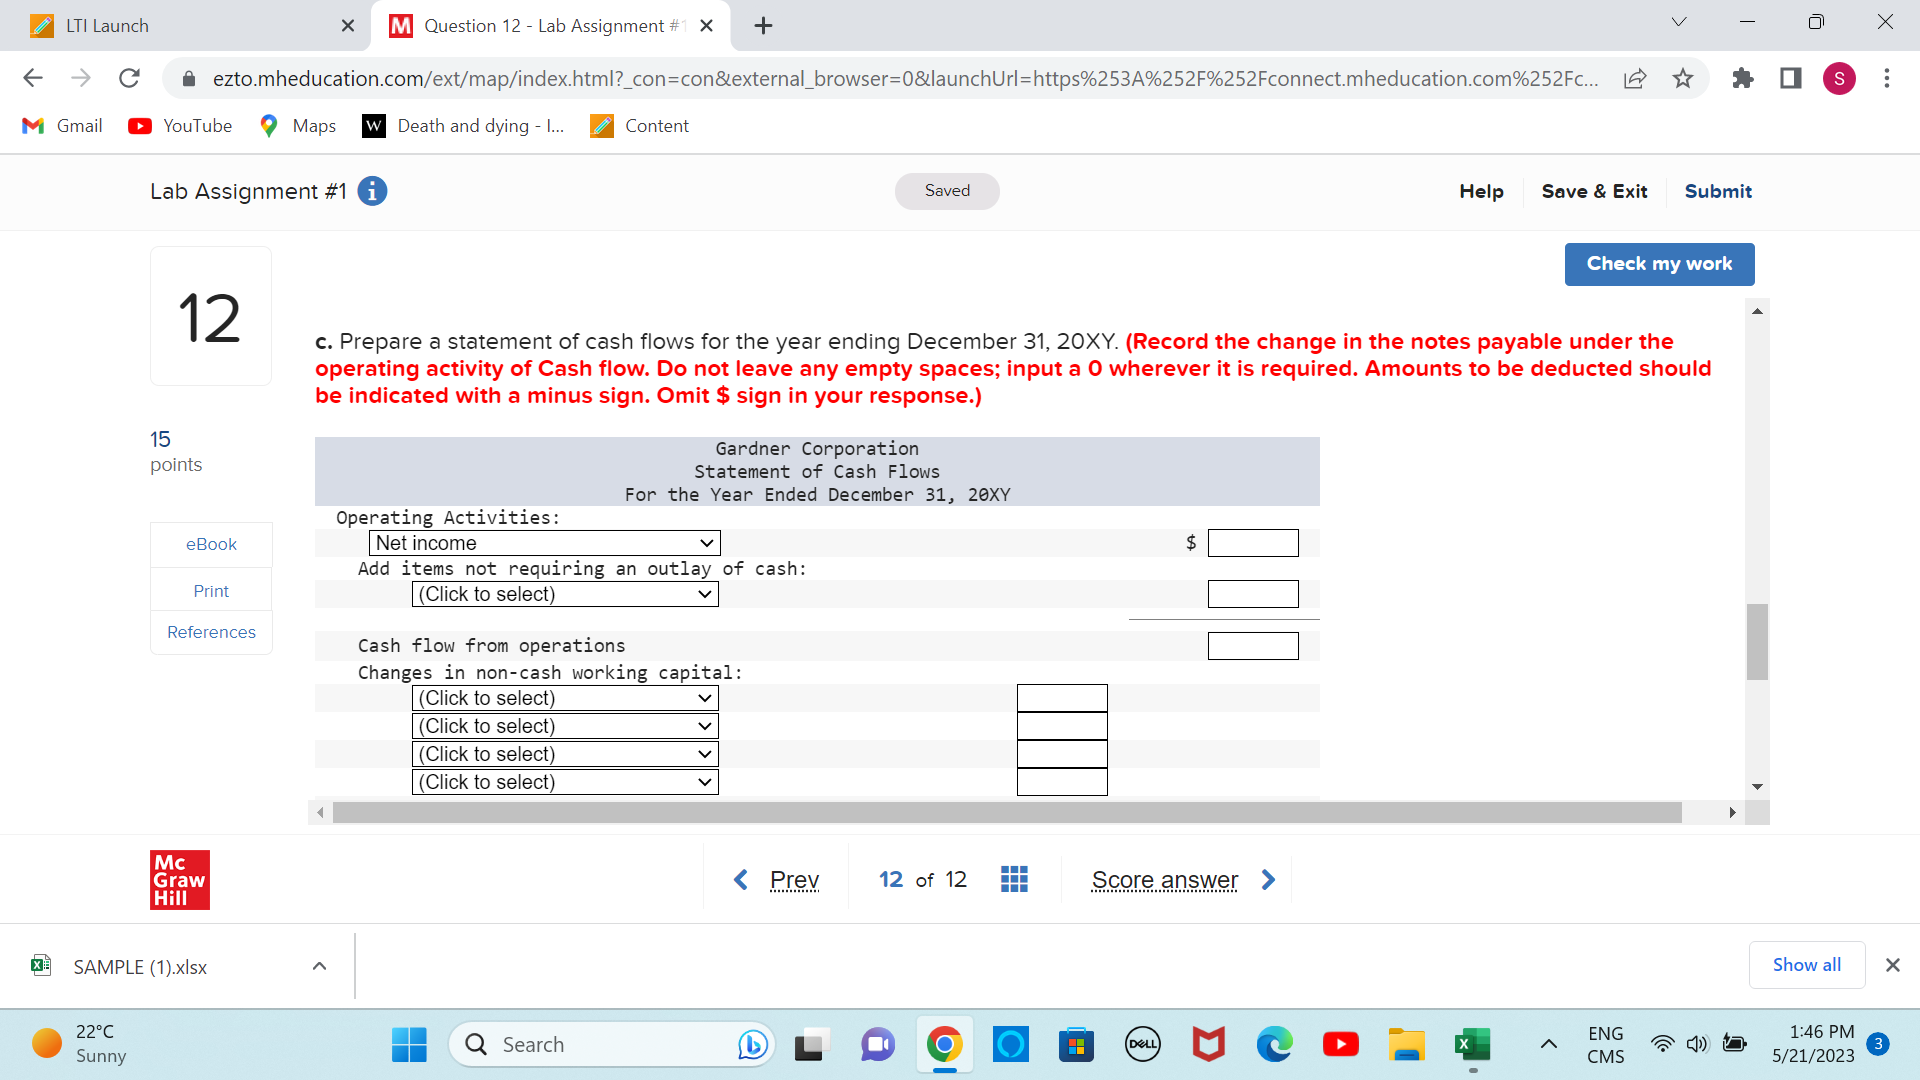The width and height of the screenshot is (1920, 1080).
Task: Reload the page
Action: click(129, 78)
